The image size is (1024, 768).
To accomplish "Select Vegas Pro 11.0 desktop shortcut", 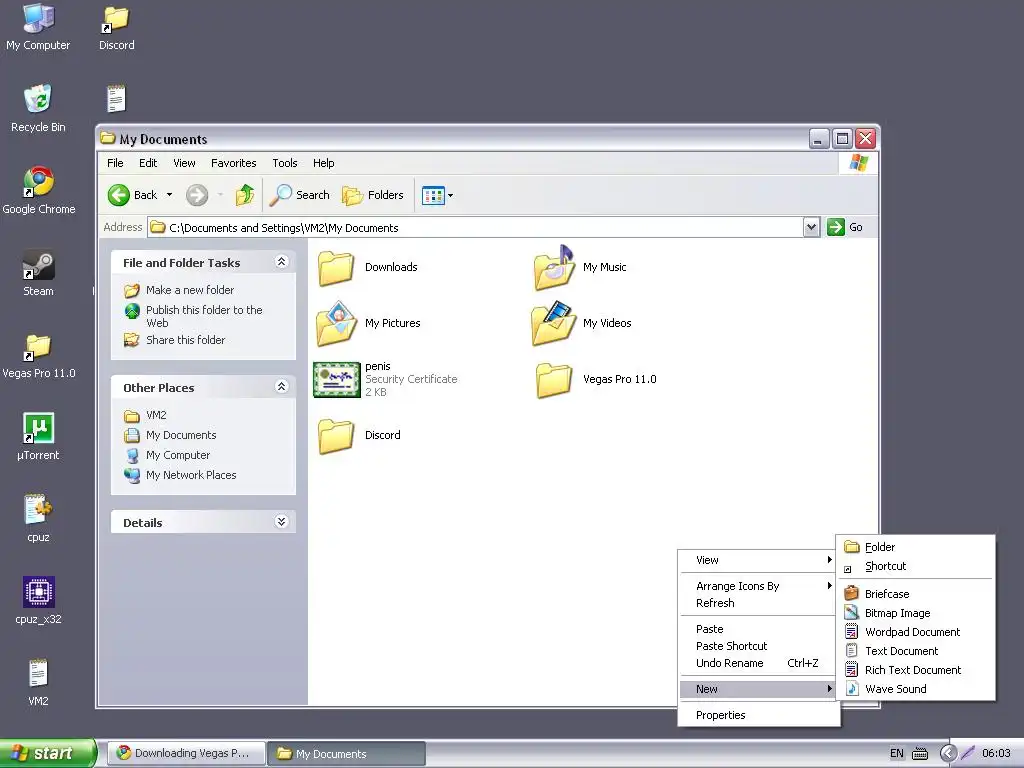I will 39,355.
